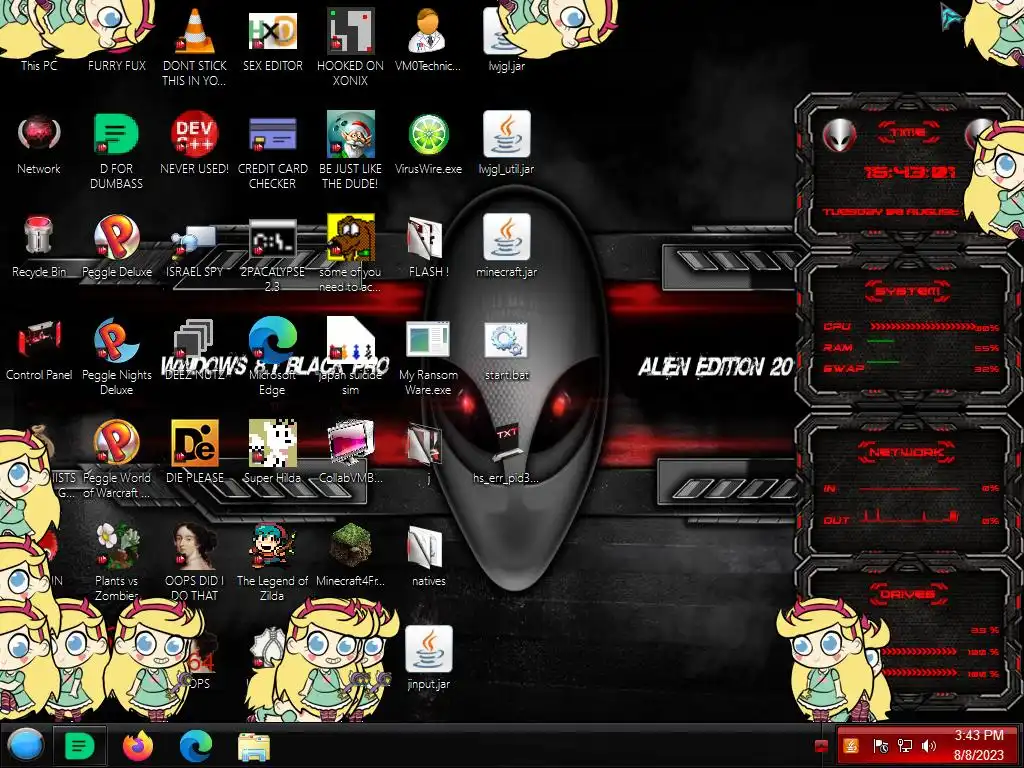This screenshot has height=768, width=1024.
Task: Open the network tray icon
Action: (904, 746)
